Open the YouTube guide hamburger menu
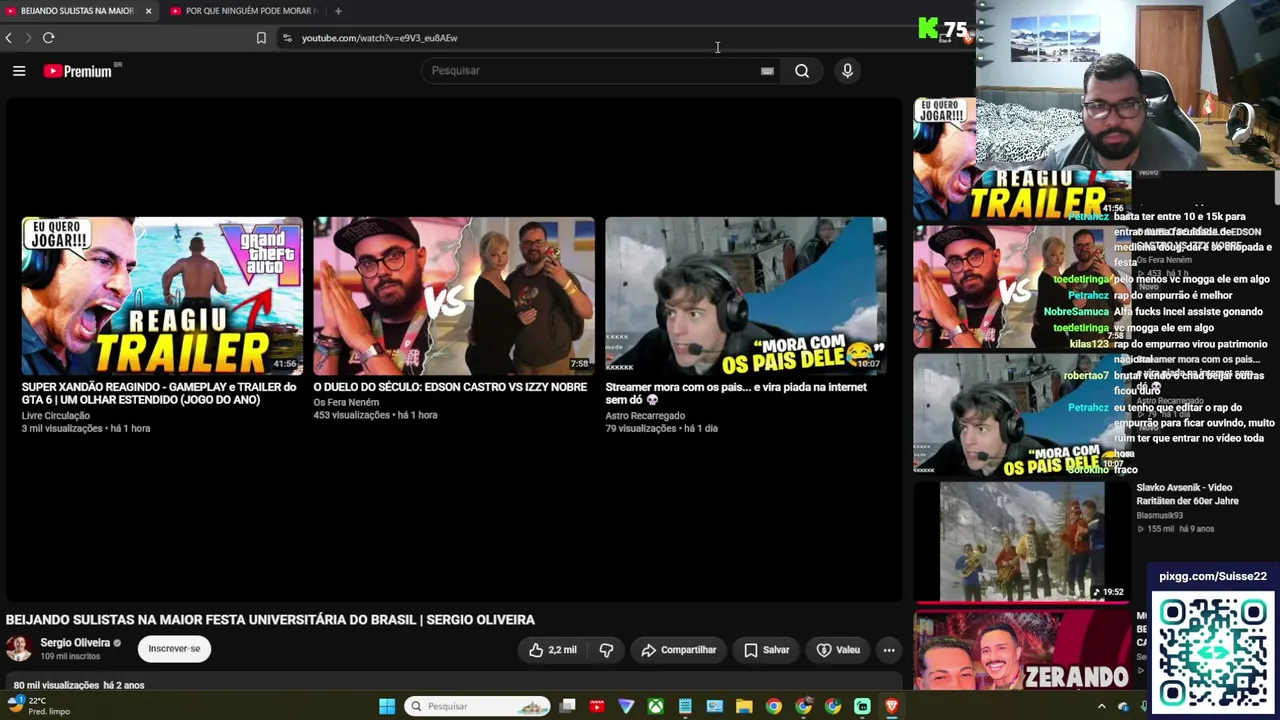 (19, 71)
